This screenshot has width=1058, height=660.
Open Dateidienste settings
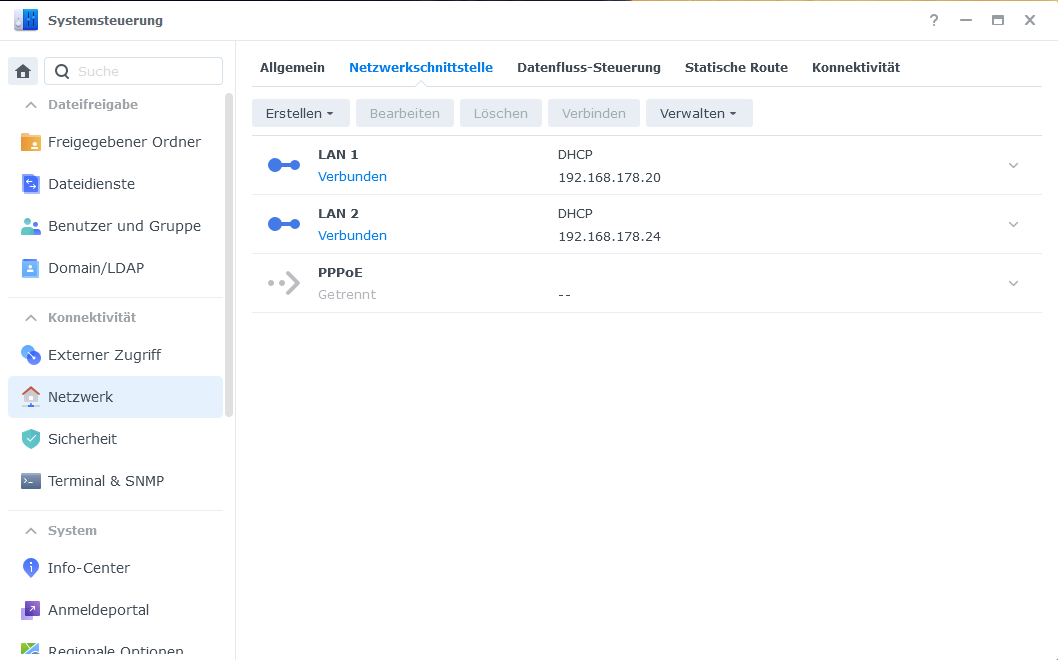coord(115,184)
